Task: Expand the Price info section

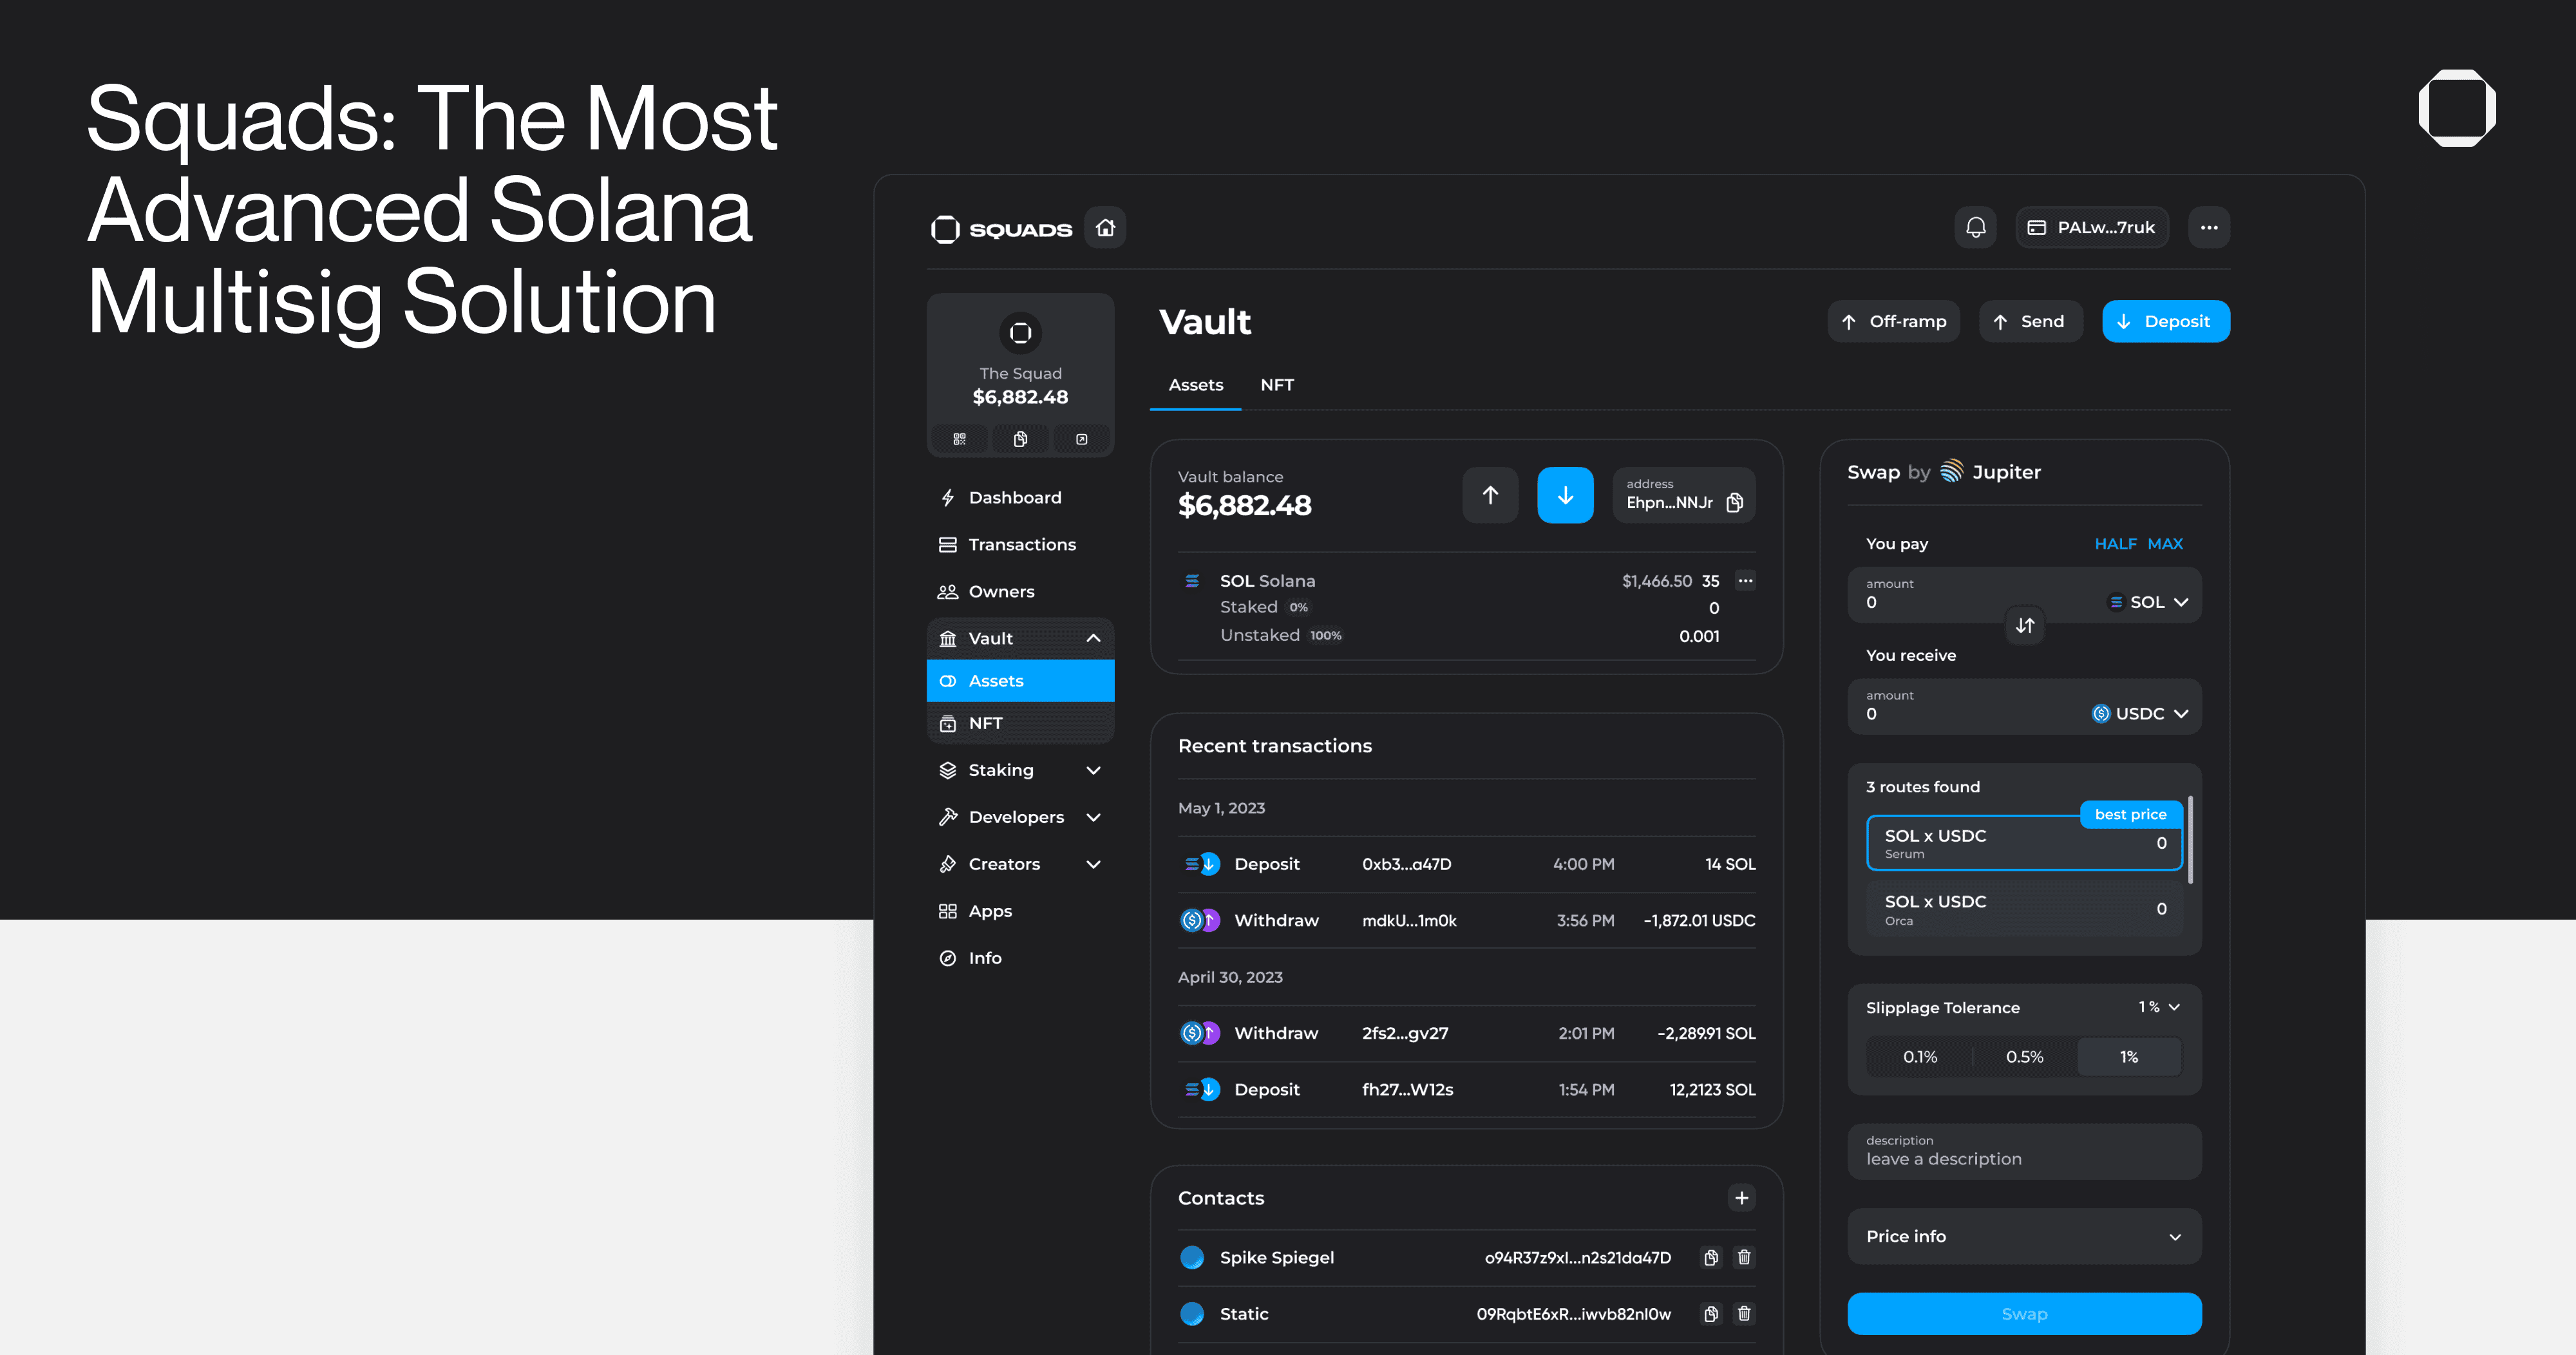Action: click(x=2024, y=1237)
